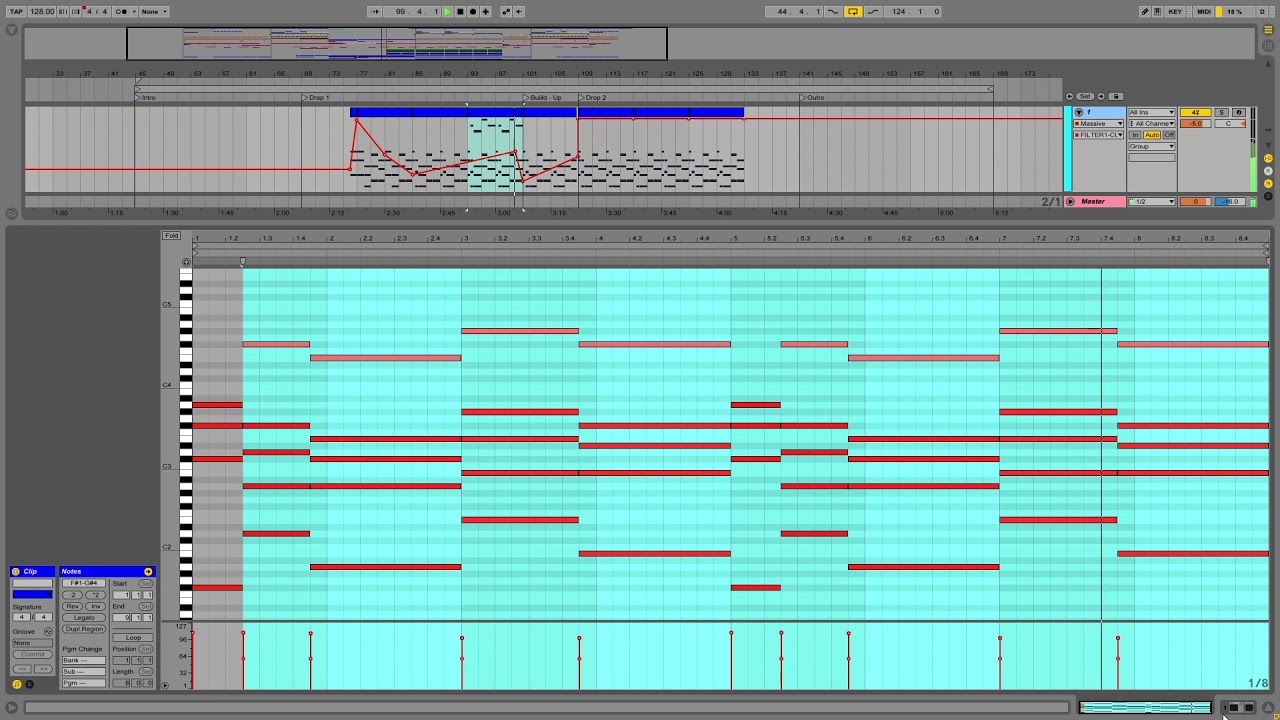Open the Massive device chooser dropdown

click(1100, 123)
